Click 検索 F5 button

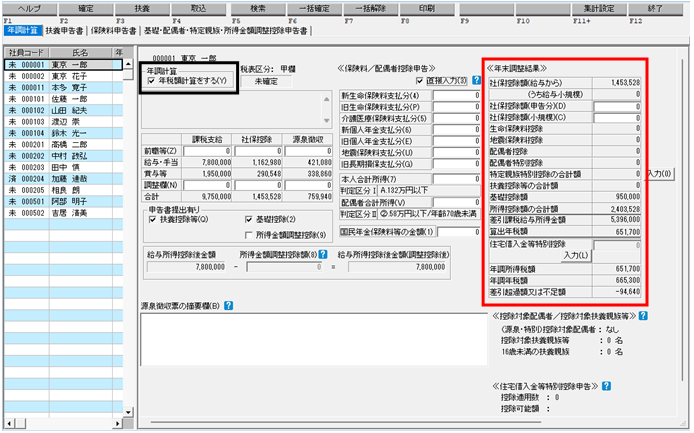click(x=258, y=9)
